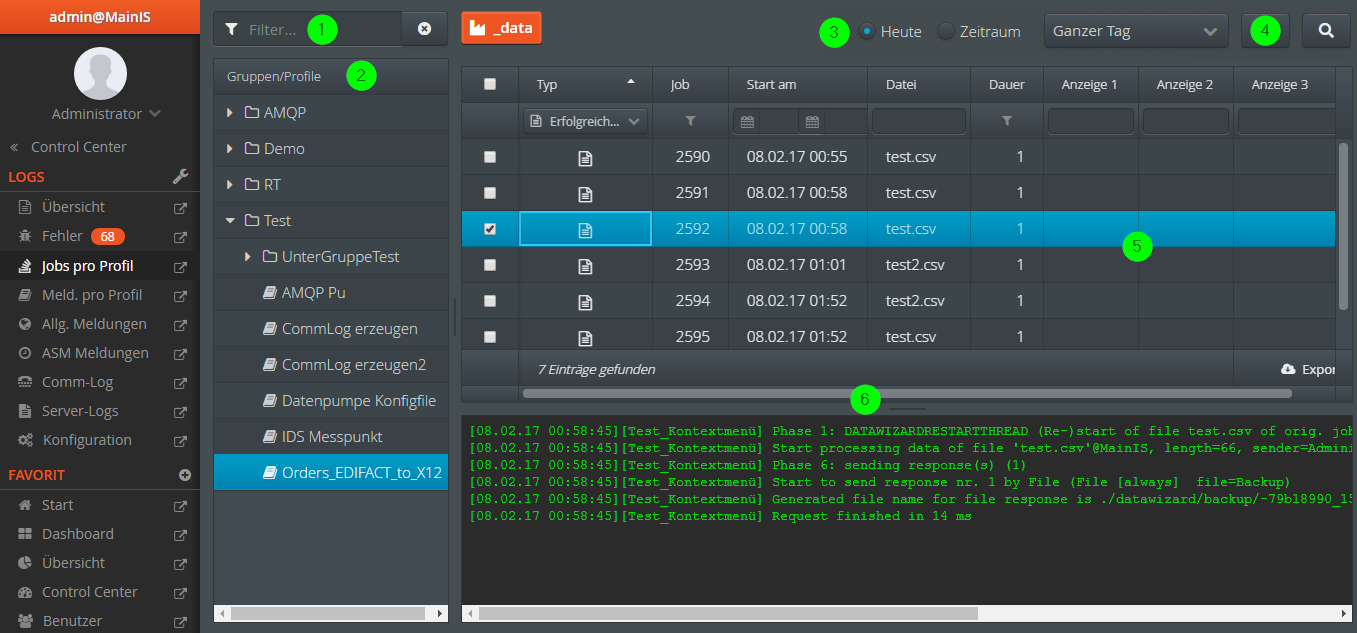
Task: Select the Heute radio button
Action: pos(866,31)
